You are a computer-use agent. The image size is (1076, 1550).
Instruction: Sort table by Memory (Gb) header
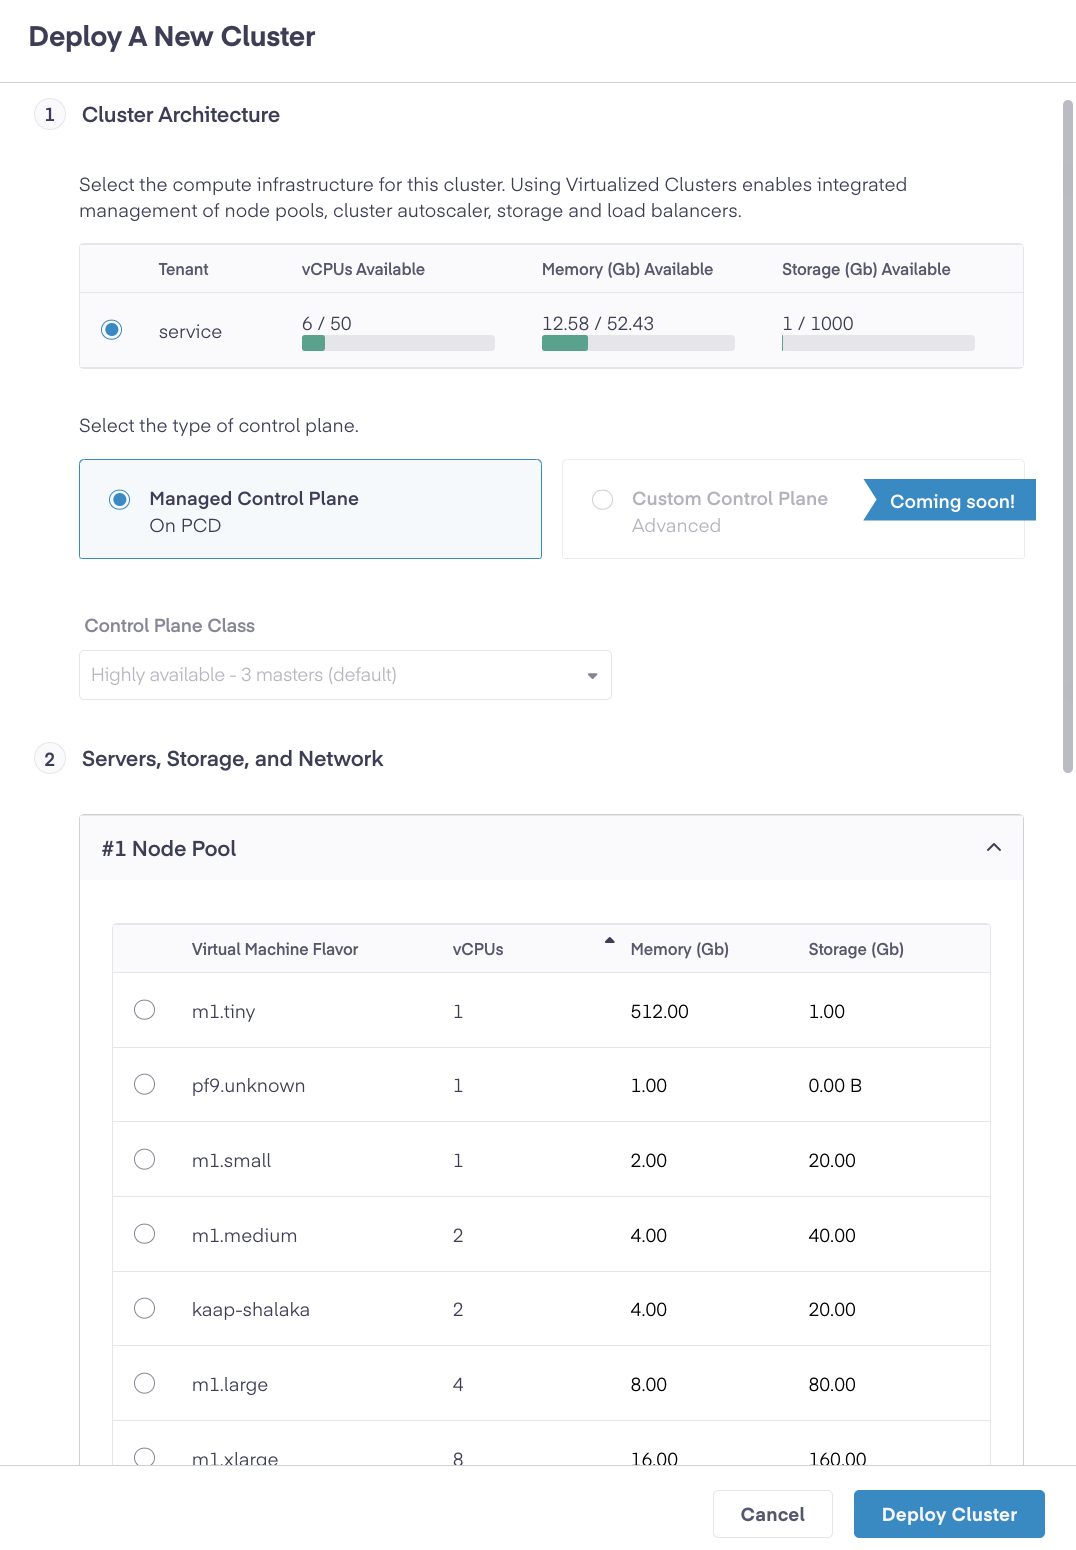click(679, 949)
